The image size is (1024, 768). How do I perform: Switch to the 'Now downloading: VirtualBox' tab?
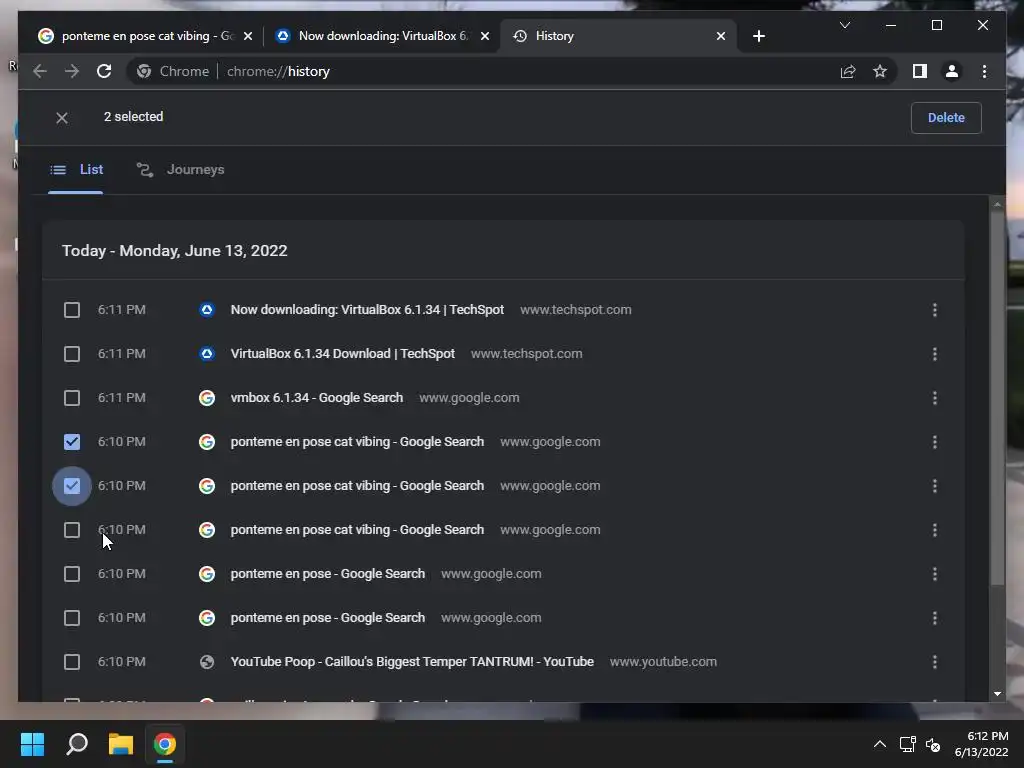tap(382, 36)
